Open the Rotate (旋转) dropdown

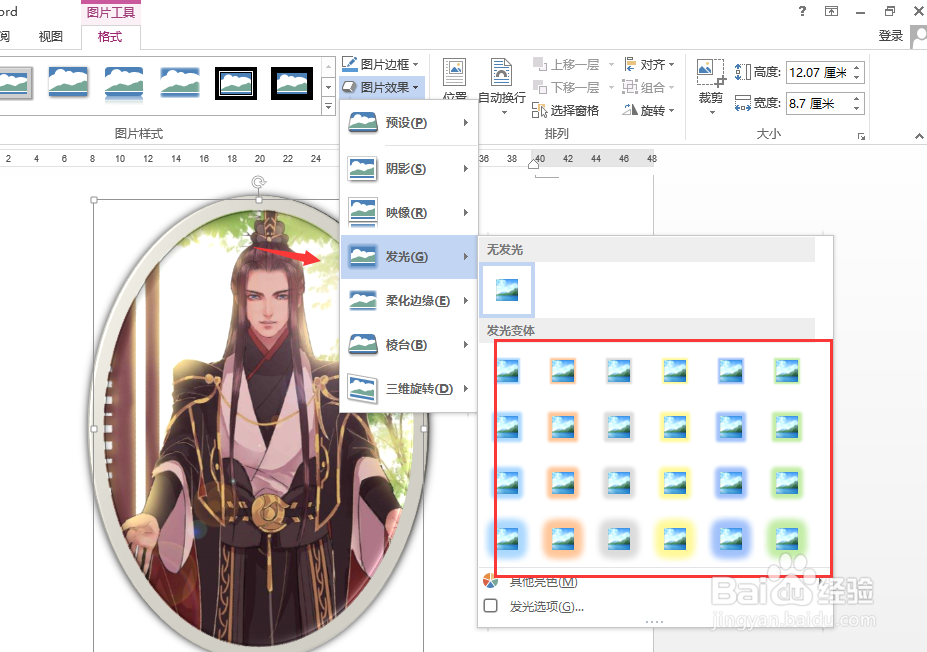[x=649, y=111]
